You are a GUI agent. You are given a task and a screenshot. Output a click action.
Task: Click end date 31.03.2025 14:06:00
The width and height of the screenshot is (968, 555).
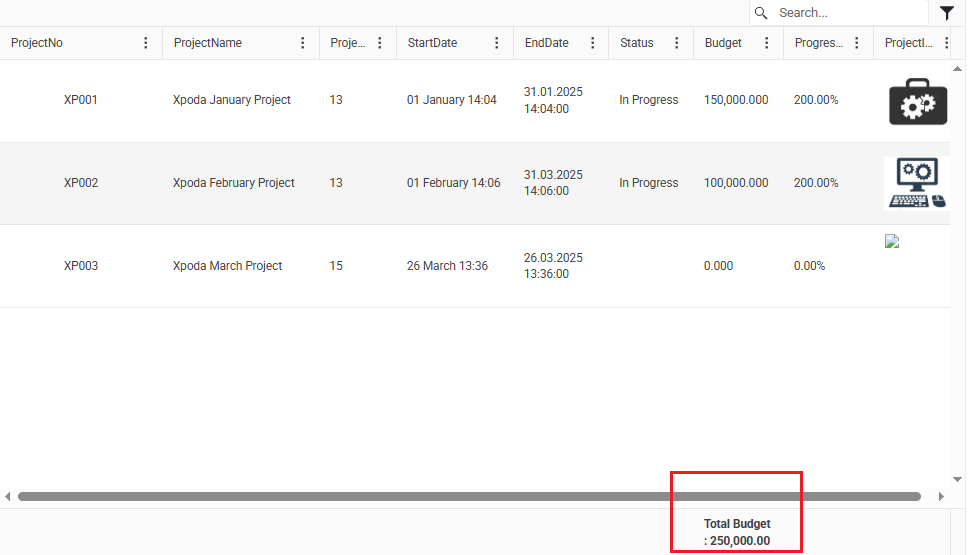pos(553,183)
